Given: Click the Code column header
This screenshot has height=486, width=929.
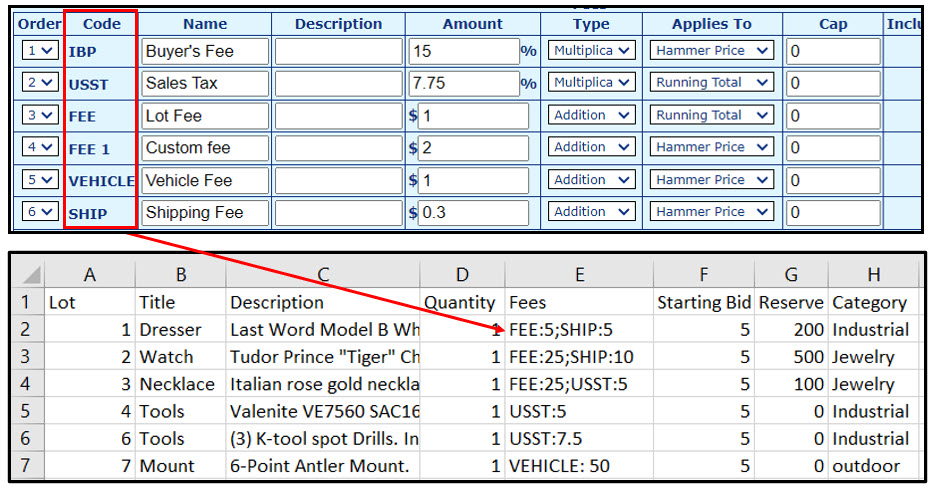Looking at the screenshot, I should tap(101, 24).
